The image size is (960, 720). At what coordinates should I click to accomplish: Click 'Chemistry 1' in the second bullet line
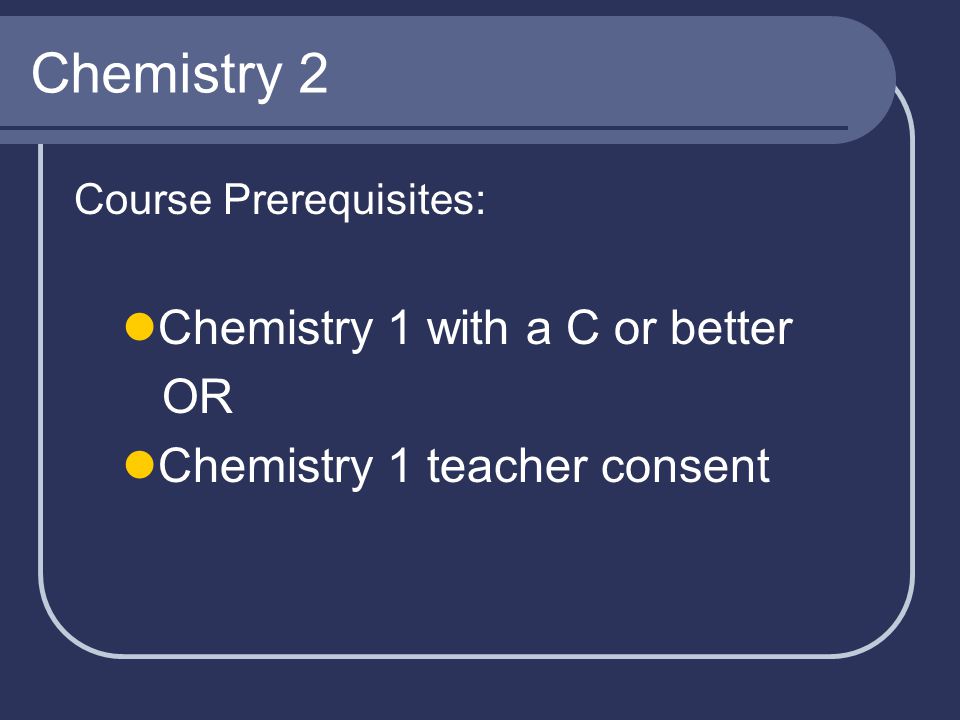(285, 467)
